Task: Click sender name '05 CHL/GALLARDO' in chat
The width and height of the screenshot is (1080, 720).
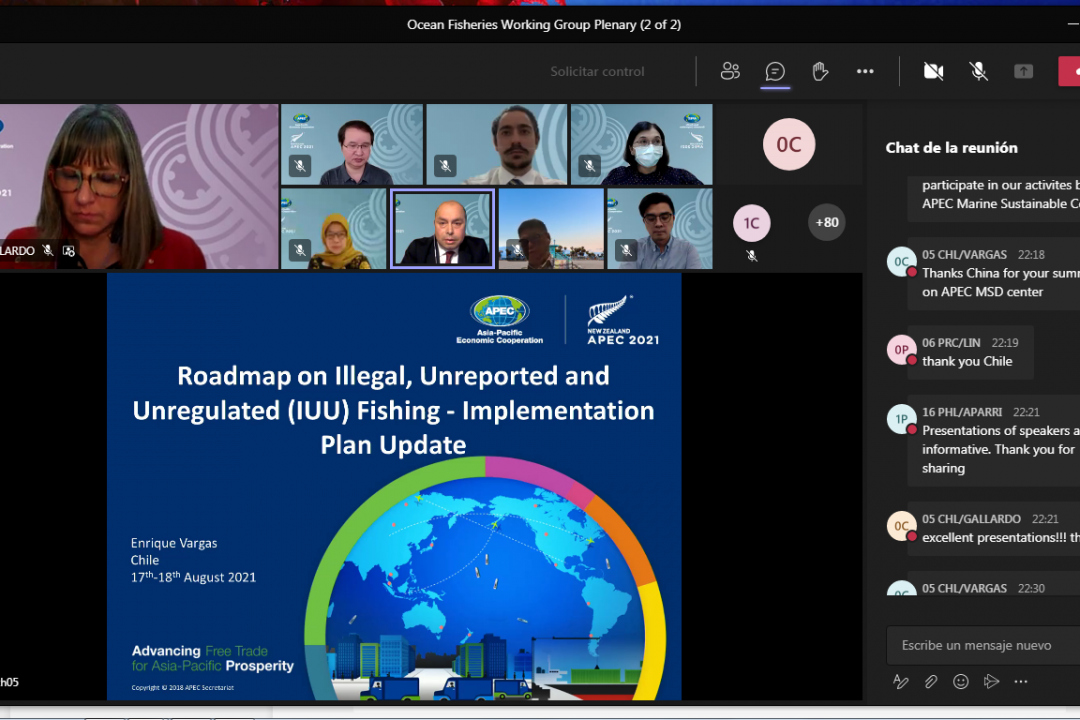Action: click(971, 519)
